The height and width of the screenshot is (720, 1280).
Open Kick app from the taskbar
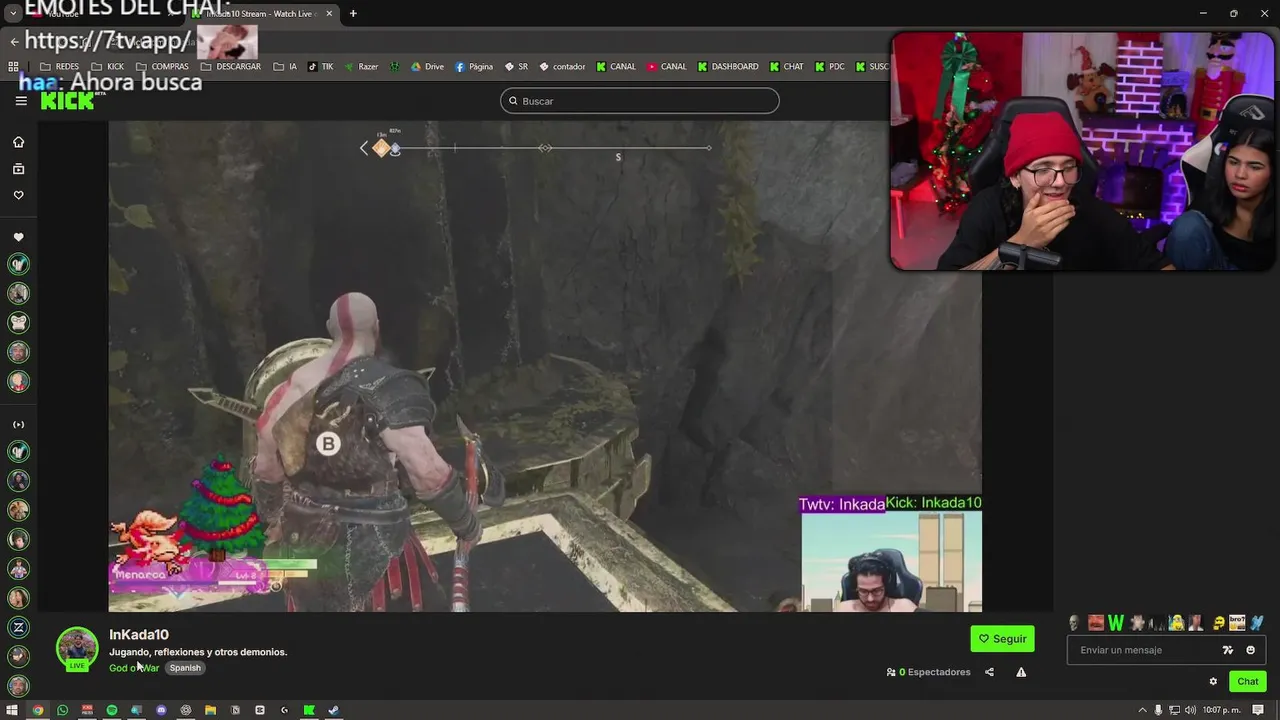point(309,710)
